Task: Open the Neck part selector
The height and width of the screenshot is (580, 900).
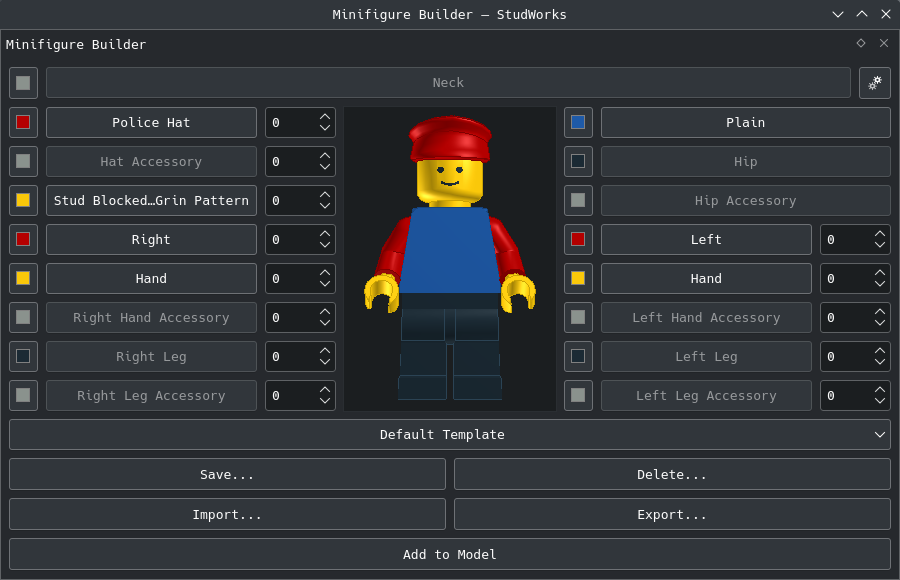Action: click(448, 83)
